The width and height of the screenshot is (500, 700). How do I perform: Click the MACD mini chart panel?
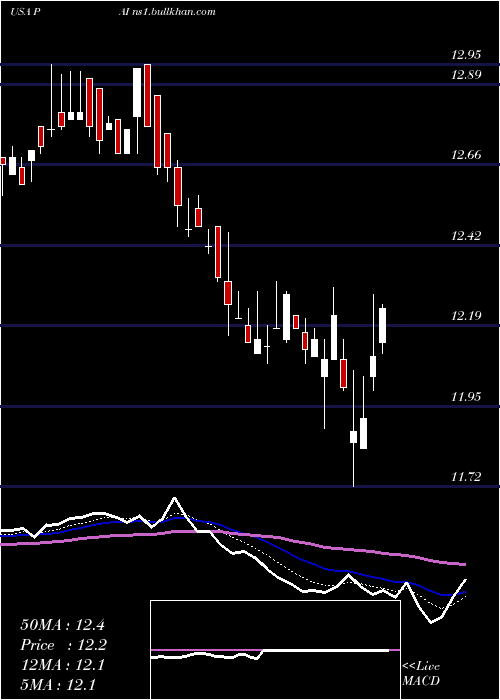pos(275,650)
